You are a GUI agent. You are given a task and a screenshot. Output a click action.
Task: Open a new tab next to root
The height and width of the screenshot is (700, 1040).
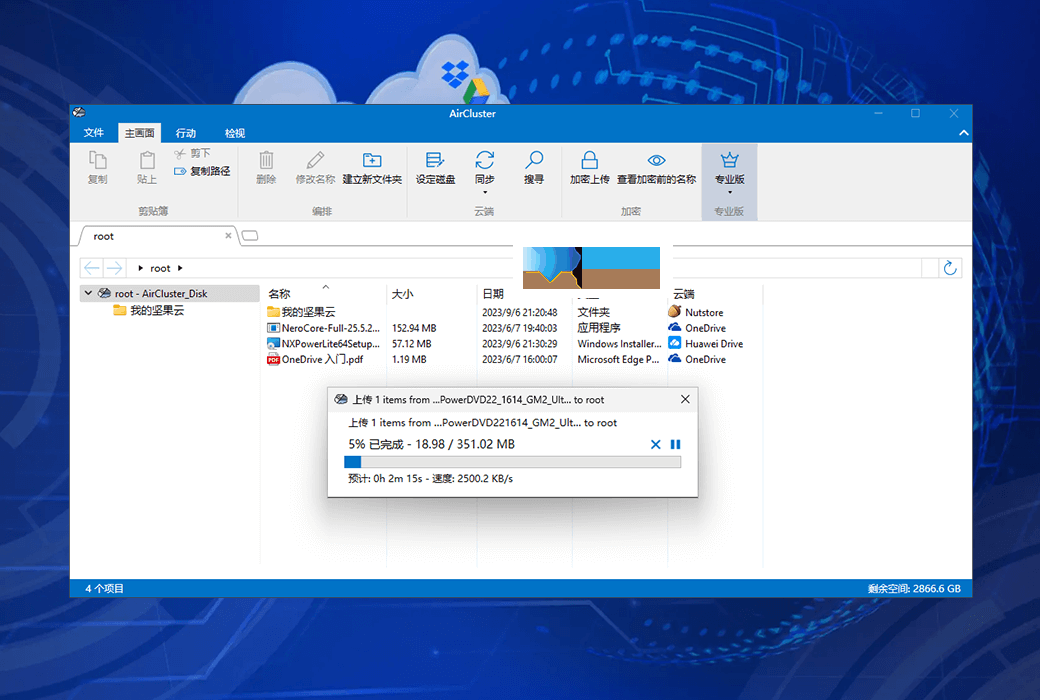pos(250,236)
